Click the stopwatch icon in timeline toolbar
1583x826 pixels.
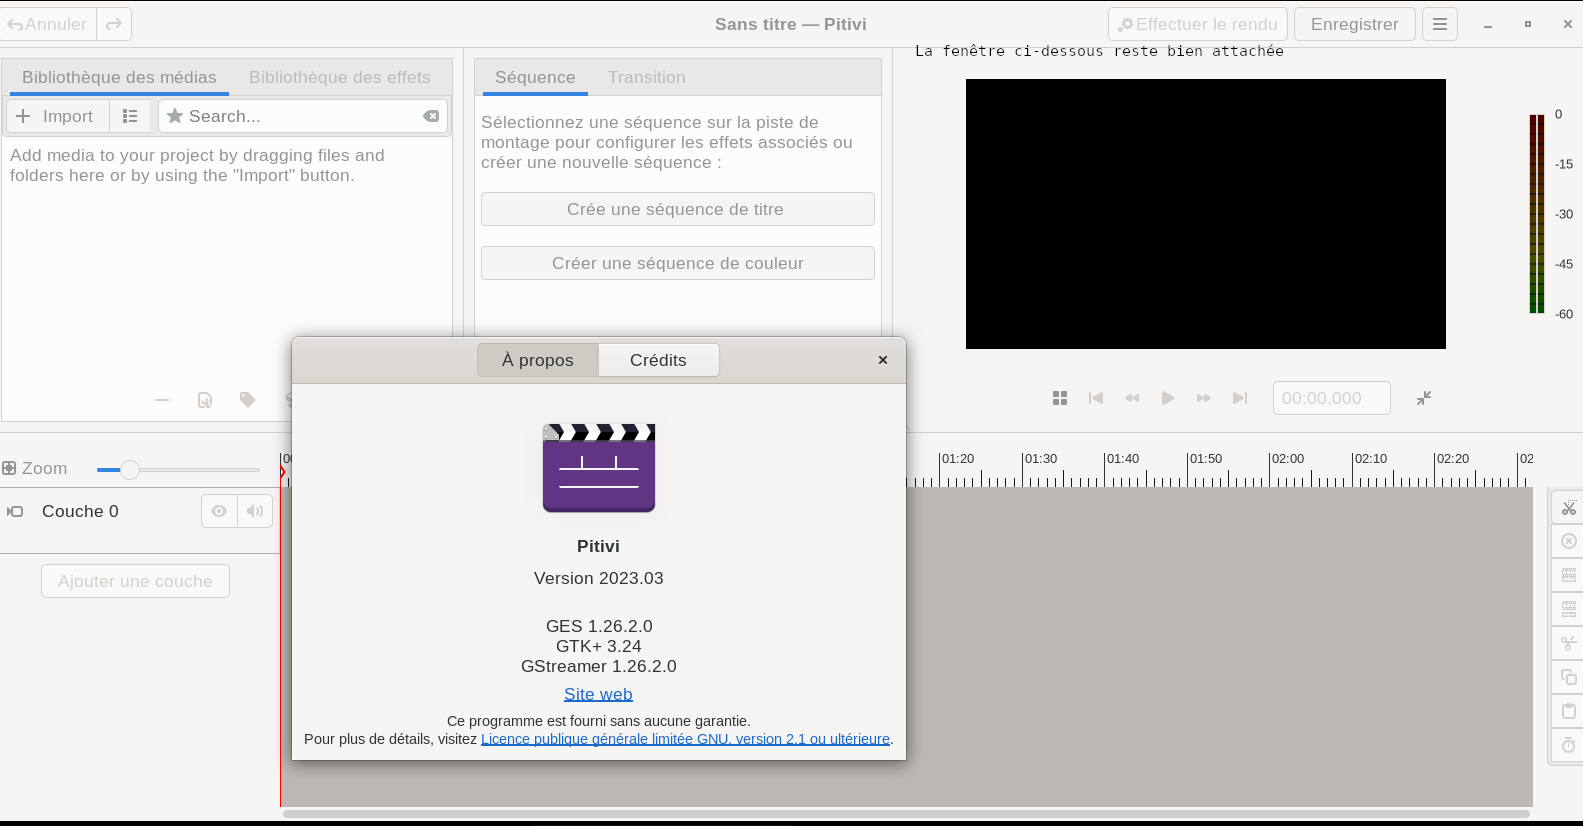[1568, 745]
